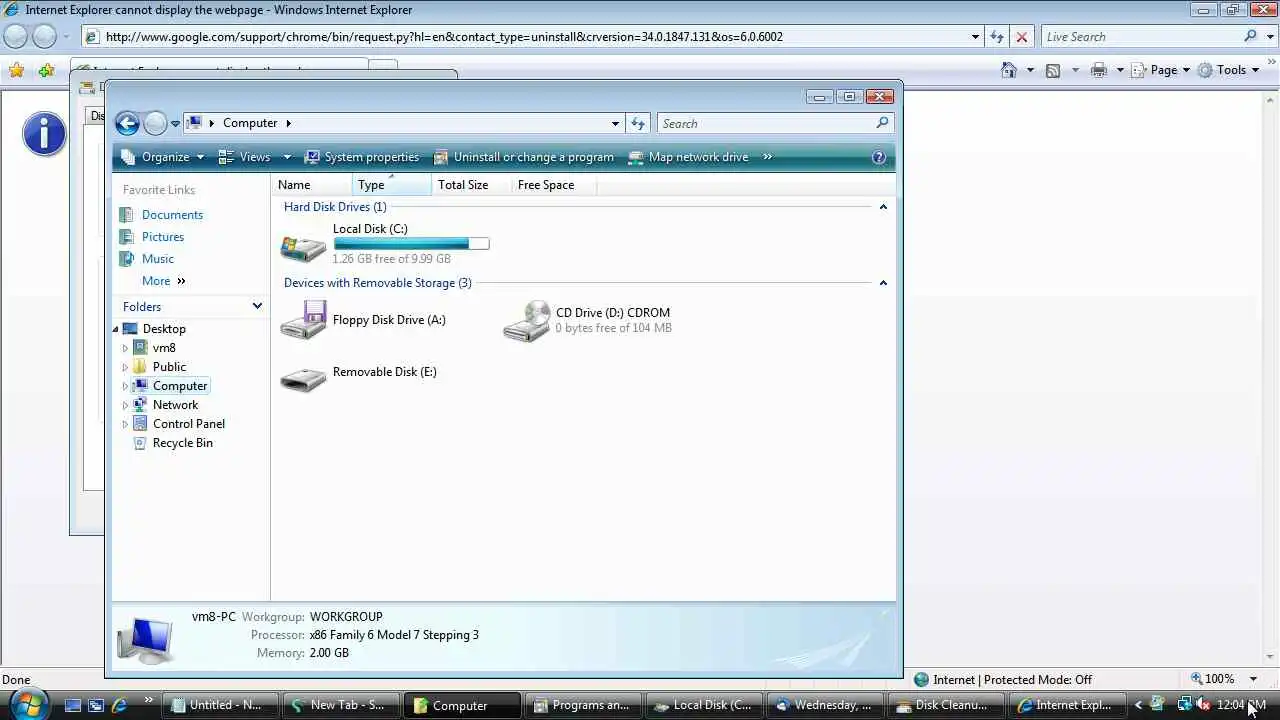This screenshot has height=720, width=1280.
Task: Click Switch between windows quick launch icon
Action: (96, 705)
